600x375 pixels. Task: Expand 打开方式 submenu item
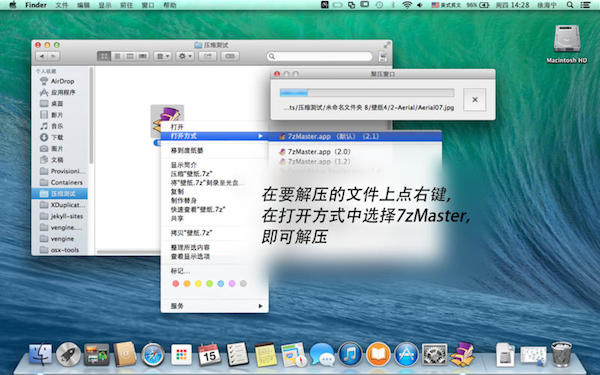(x=214, y=136)
